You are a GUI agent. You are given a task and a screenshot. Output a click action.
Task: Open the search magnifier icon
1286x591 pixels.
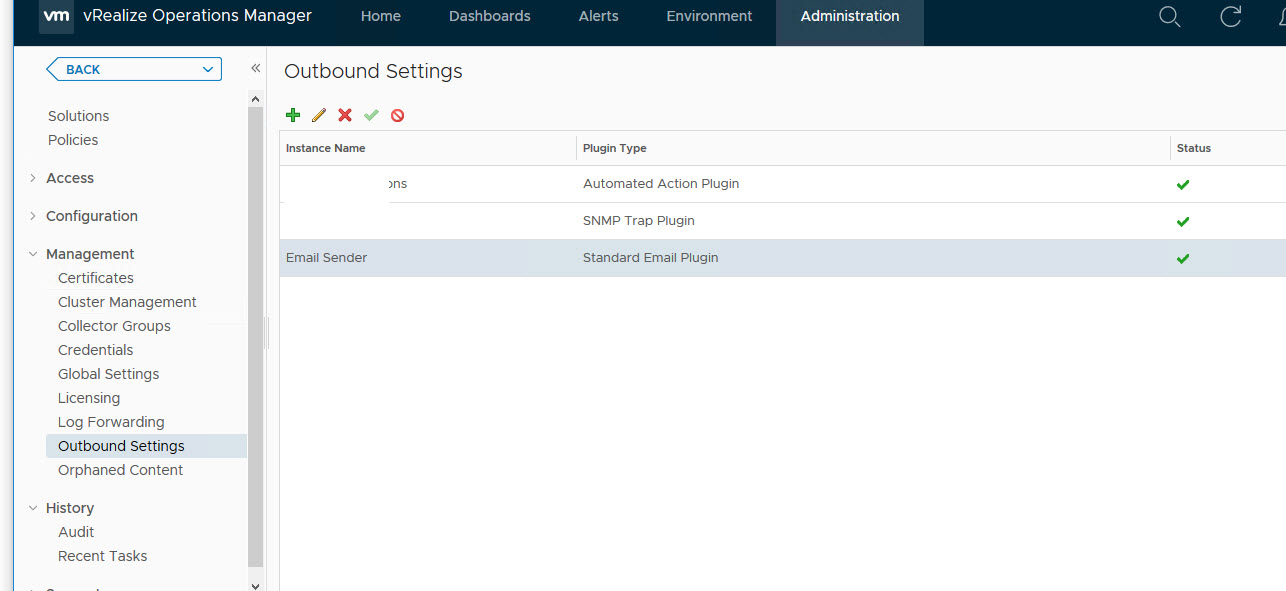point(1169,17)
